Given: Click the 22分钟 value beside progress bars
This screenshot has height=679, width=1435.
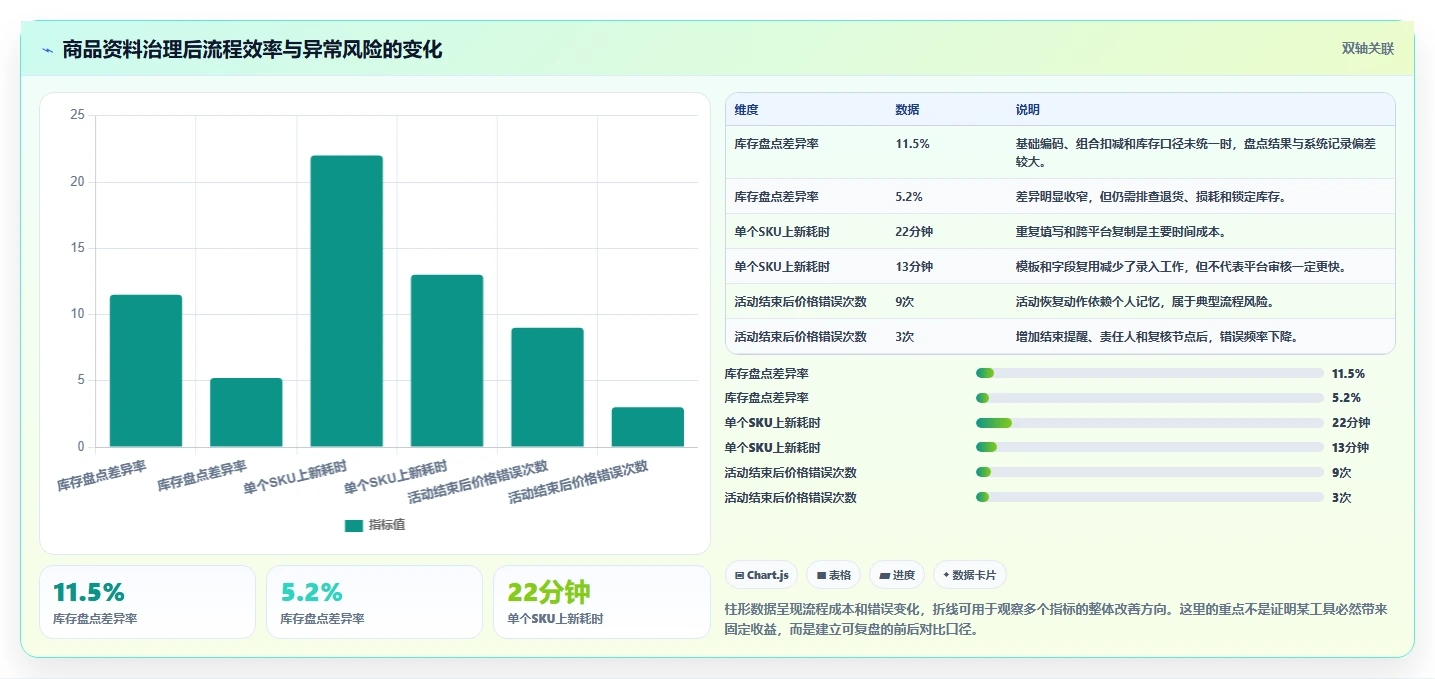Looking at the screenshot, I should click(x=1351, y=423).
